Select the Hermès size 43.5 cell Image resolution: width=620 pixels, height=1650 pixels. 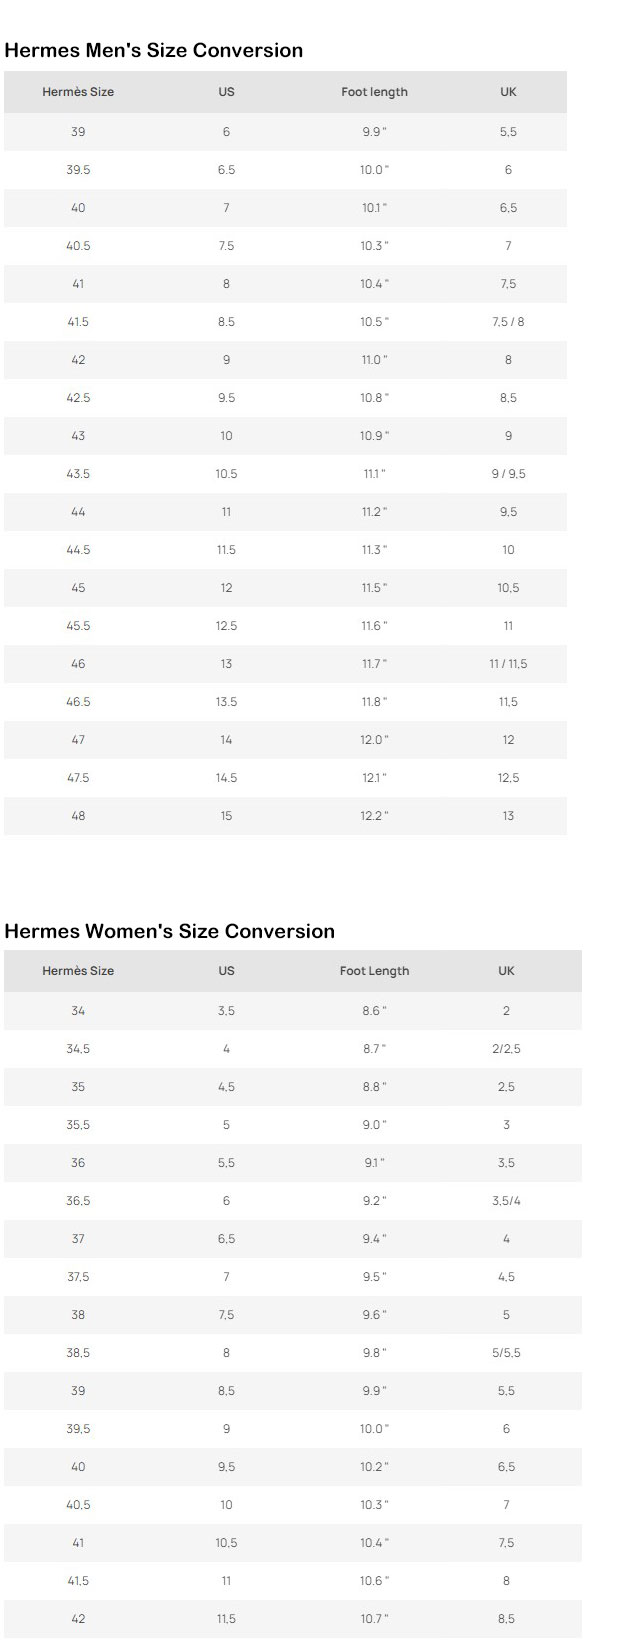[78, 474]
